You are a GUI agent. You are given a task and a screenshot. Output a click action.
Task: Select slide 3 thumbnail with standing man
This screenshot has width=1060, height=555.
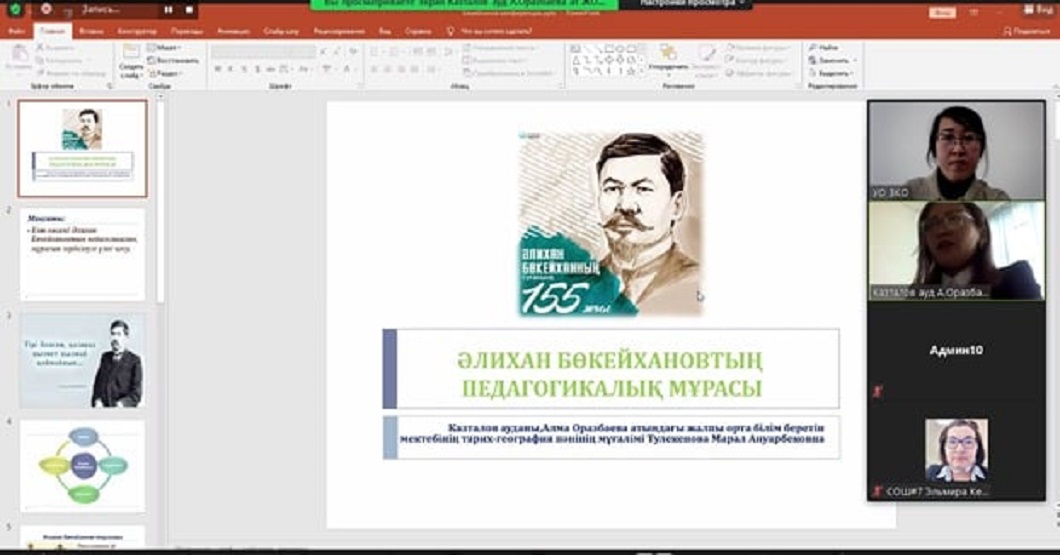click(82, 360)
